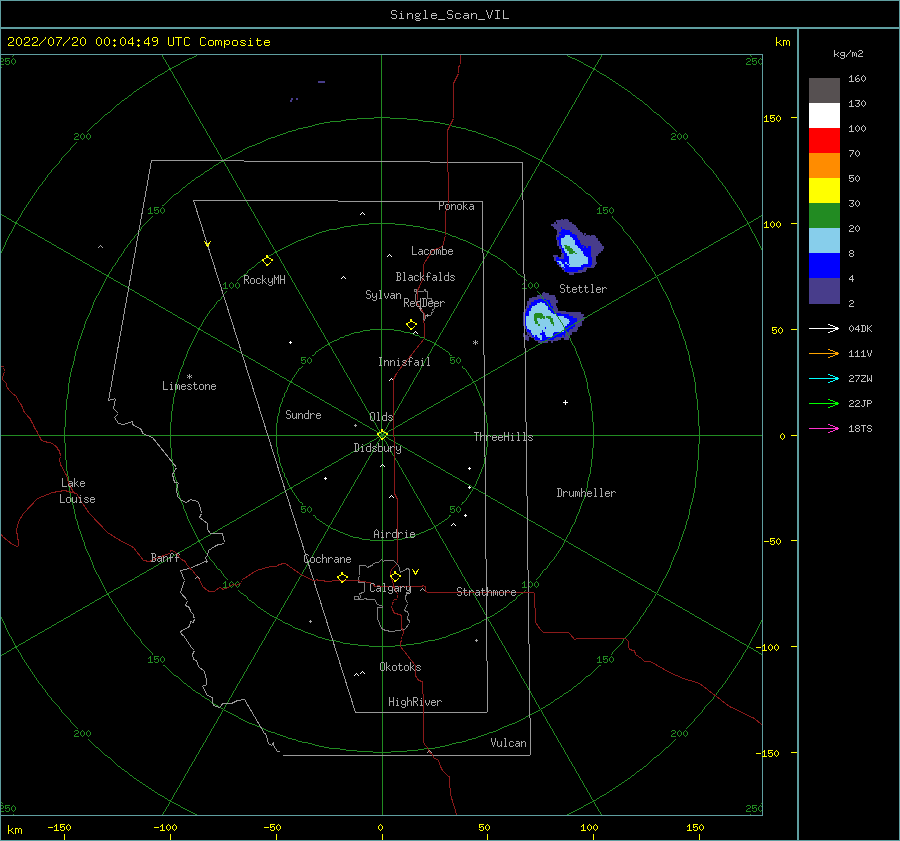The height and width of the screenshot is (841, 900).
Task: Pick the green 30 kg/m2 legend swatch
Action: pyautogui.click(x=824, y=215)
